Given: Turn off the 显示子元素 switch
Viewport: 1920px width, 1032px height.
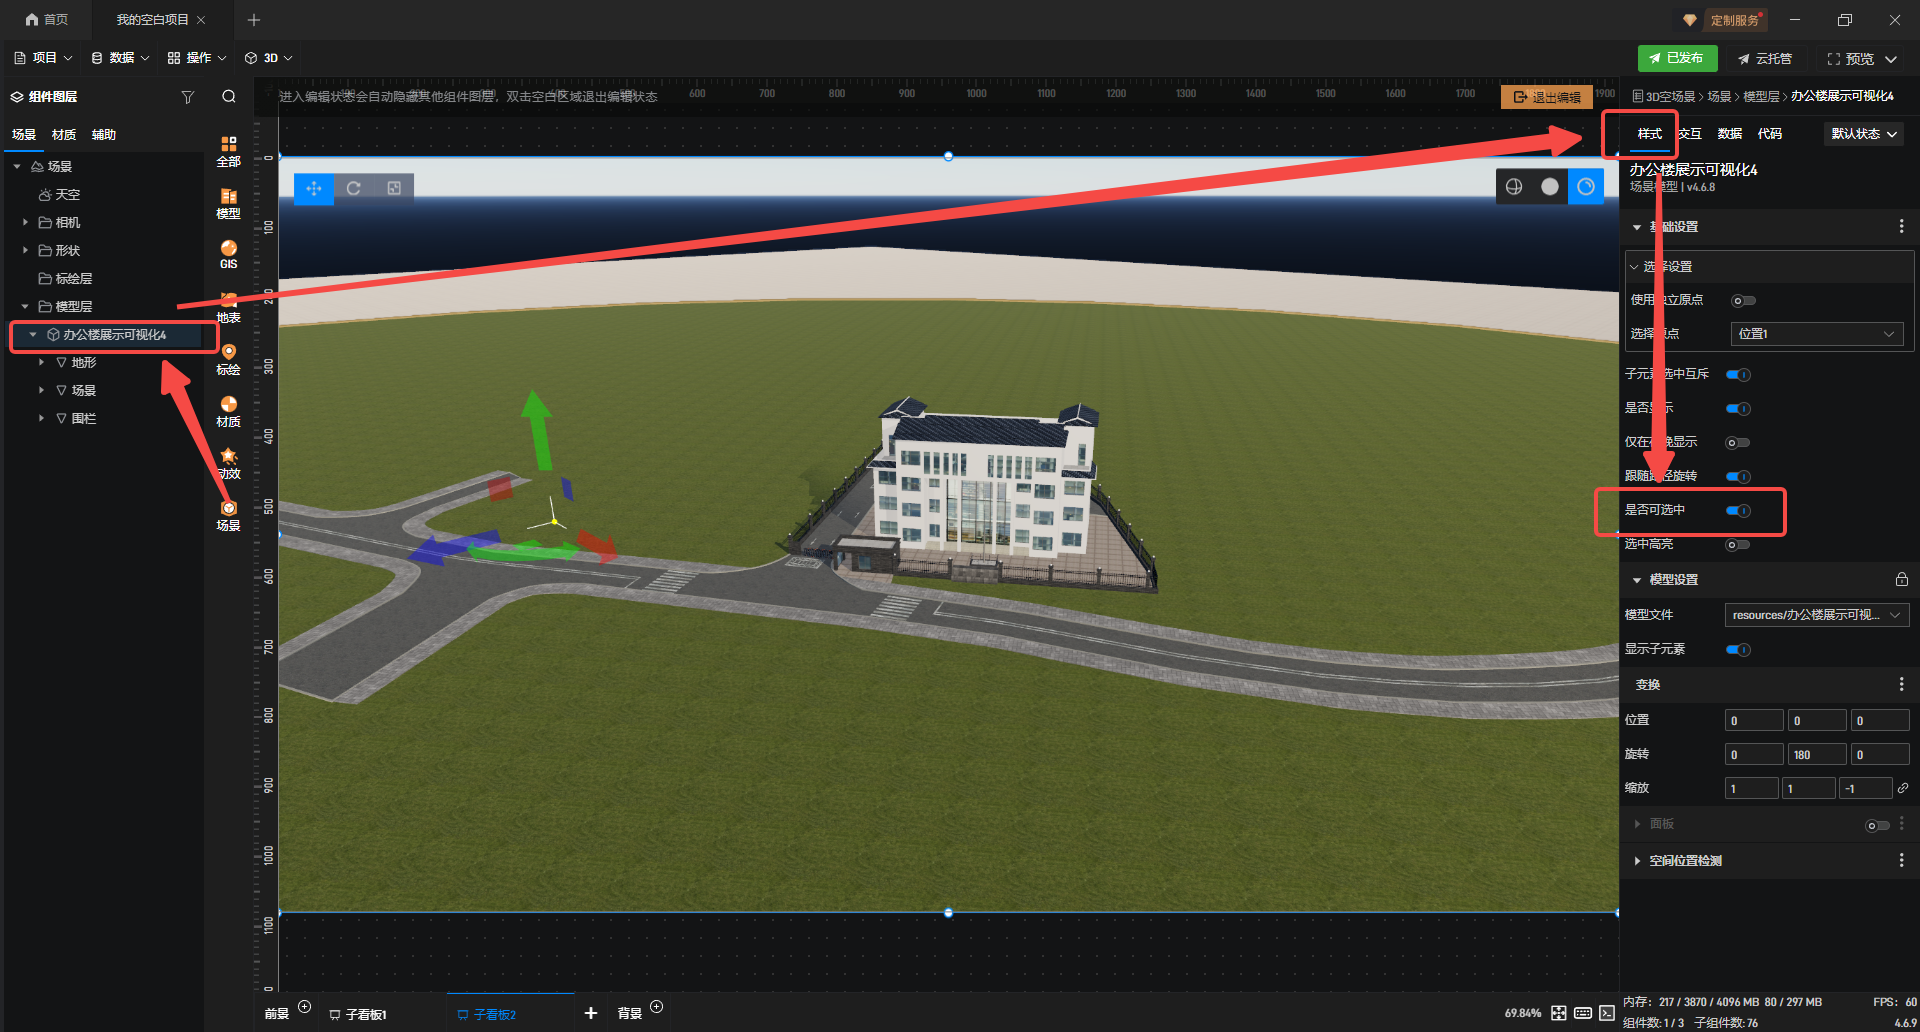Looking at the screenshot, I should coord(1738,650).
